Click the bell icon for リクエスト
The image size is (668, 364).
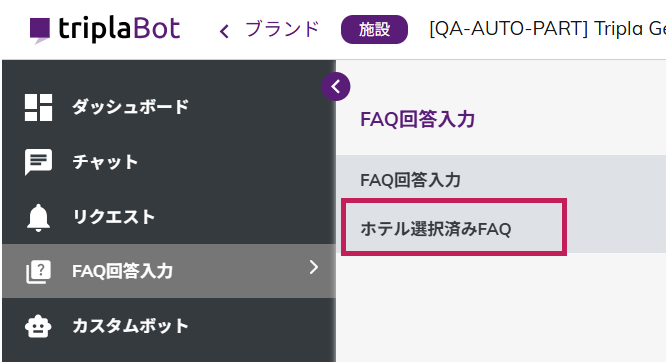click(x=38, y=218)
